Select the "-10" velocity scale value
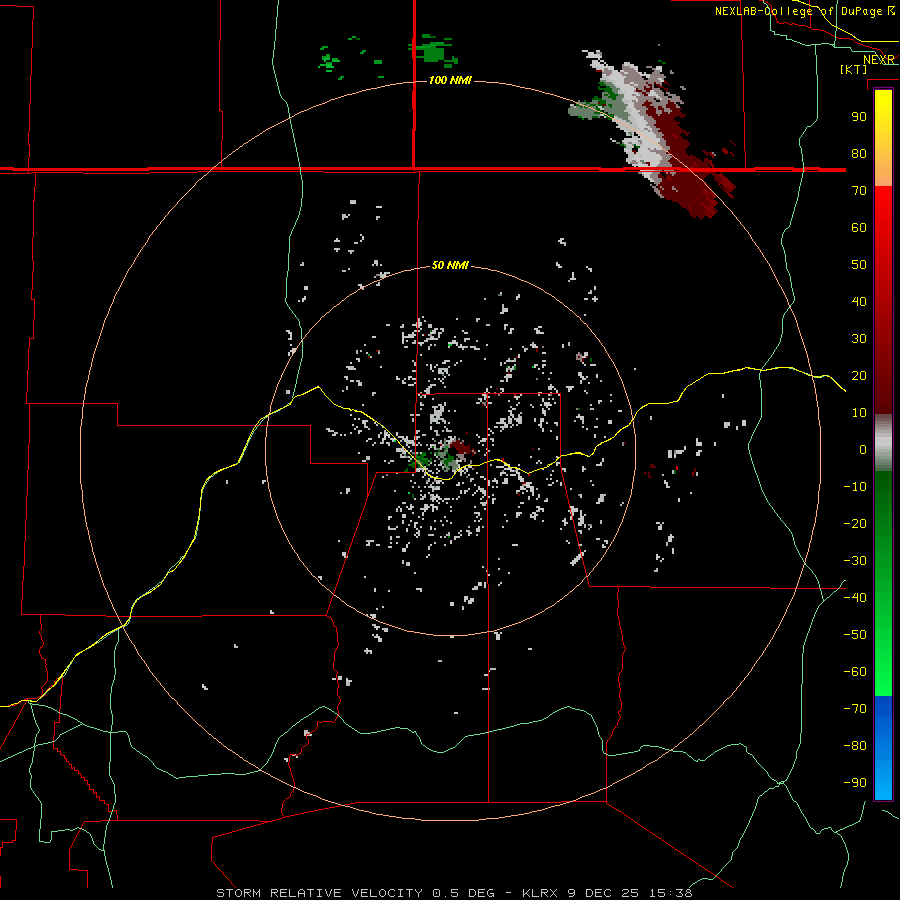Viewport: 900px width, 900px height. [855, 487]
